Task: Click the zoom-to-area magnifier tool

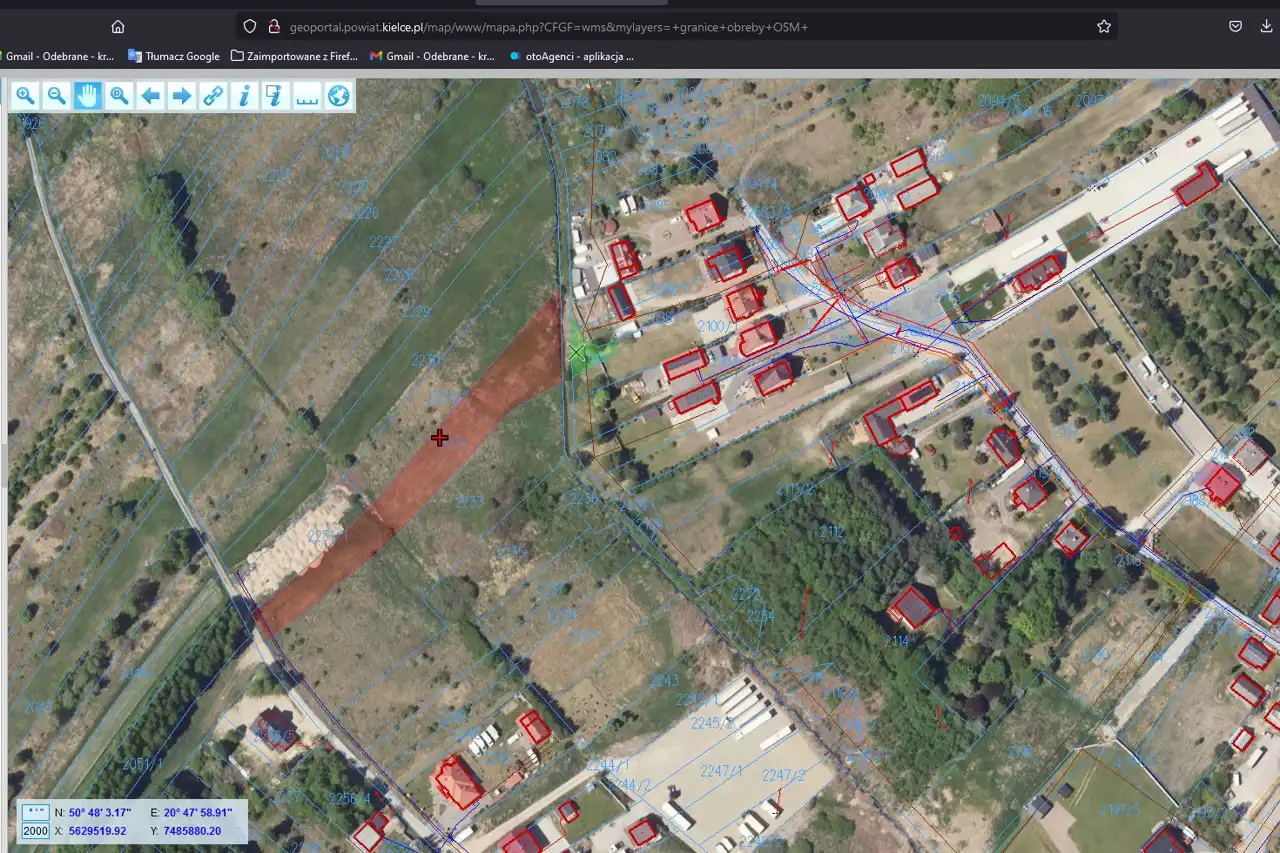Action: [x=119, y=96]
